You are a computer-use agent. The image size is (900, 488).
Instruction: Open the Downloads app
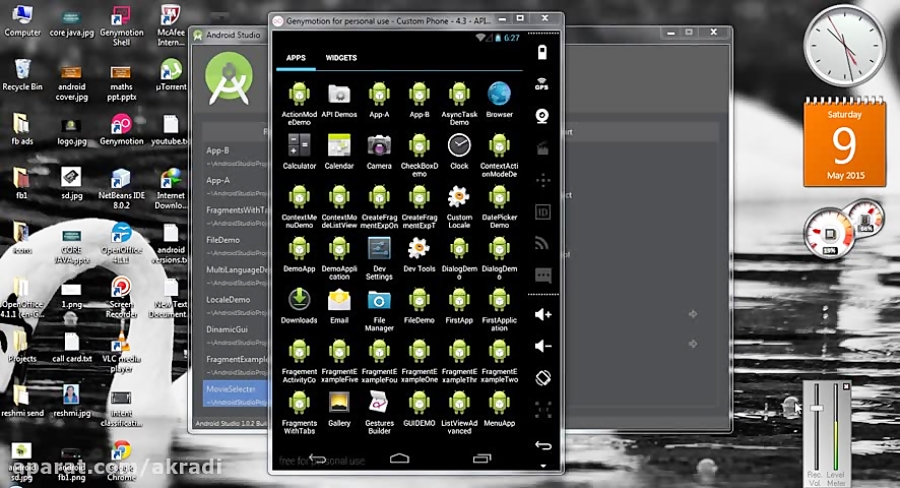point(299,306)
